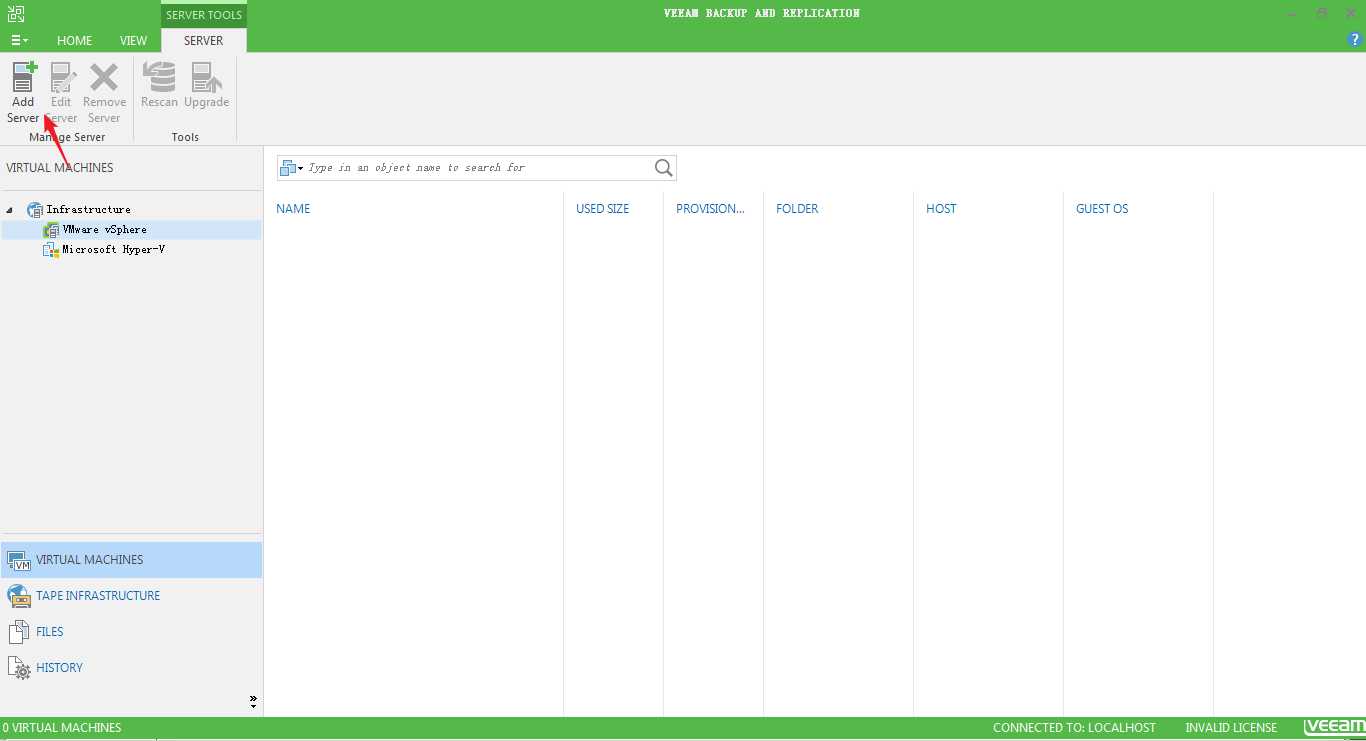Collapse the Infrastructure tree node
This screenshot has height=741, width=1366.
click(x=10, y=210)
